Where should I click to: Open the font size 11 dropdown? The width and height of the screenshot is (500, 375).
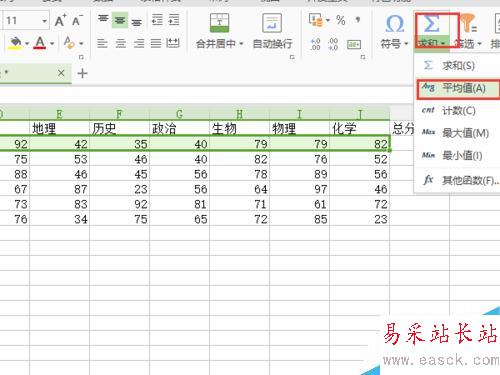(44, 21)
